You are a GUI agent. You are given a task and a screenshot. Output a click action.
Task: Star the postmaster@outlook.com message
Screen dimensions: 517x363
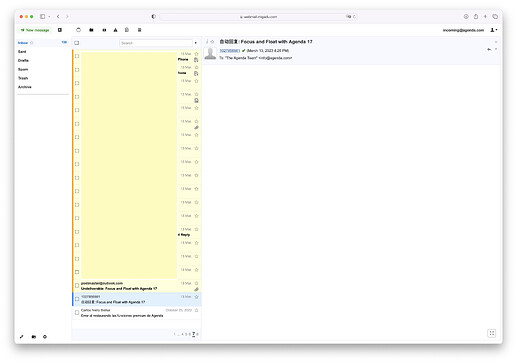pyautogui.click(x=196, y=283)
